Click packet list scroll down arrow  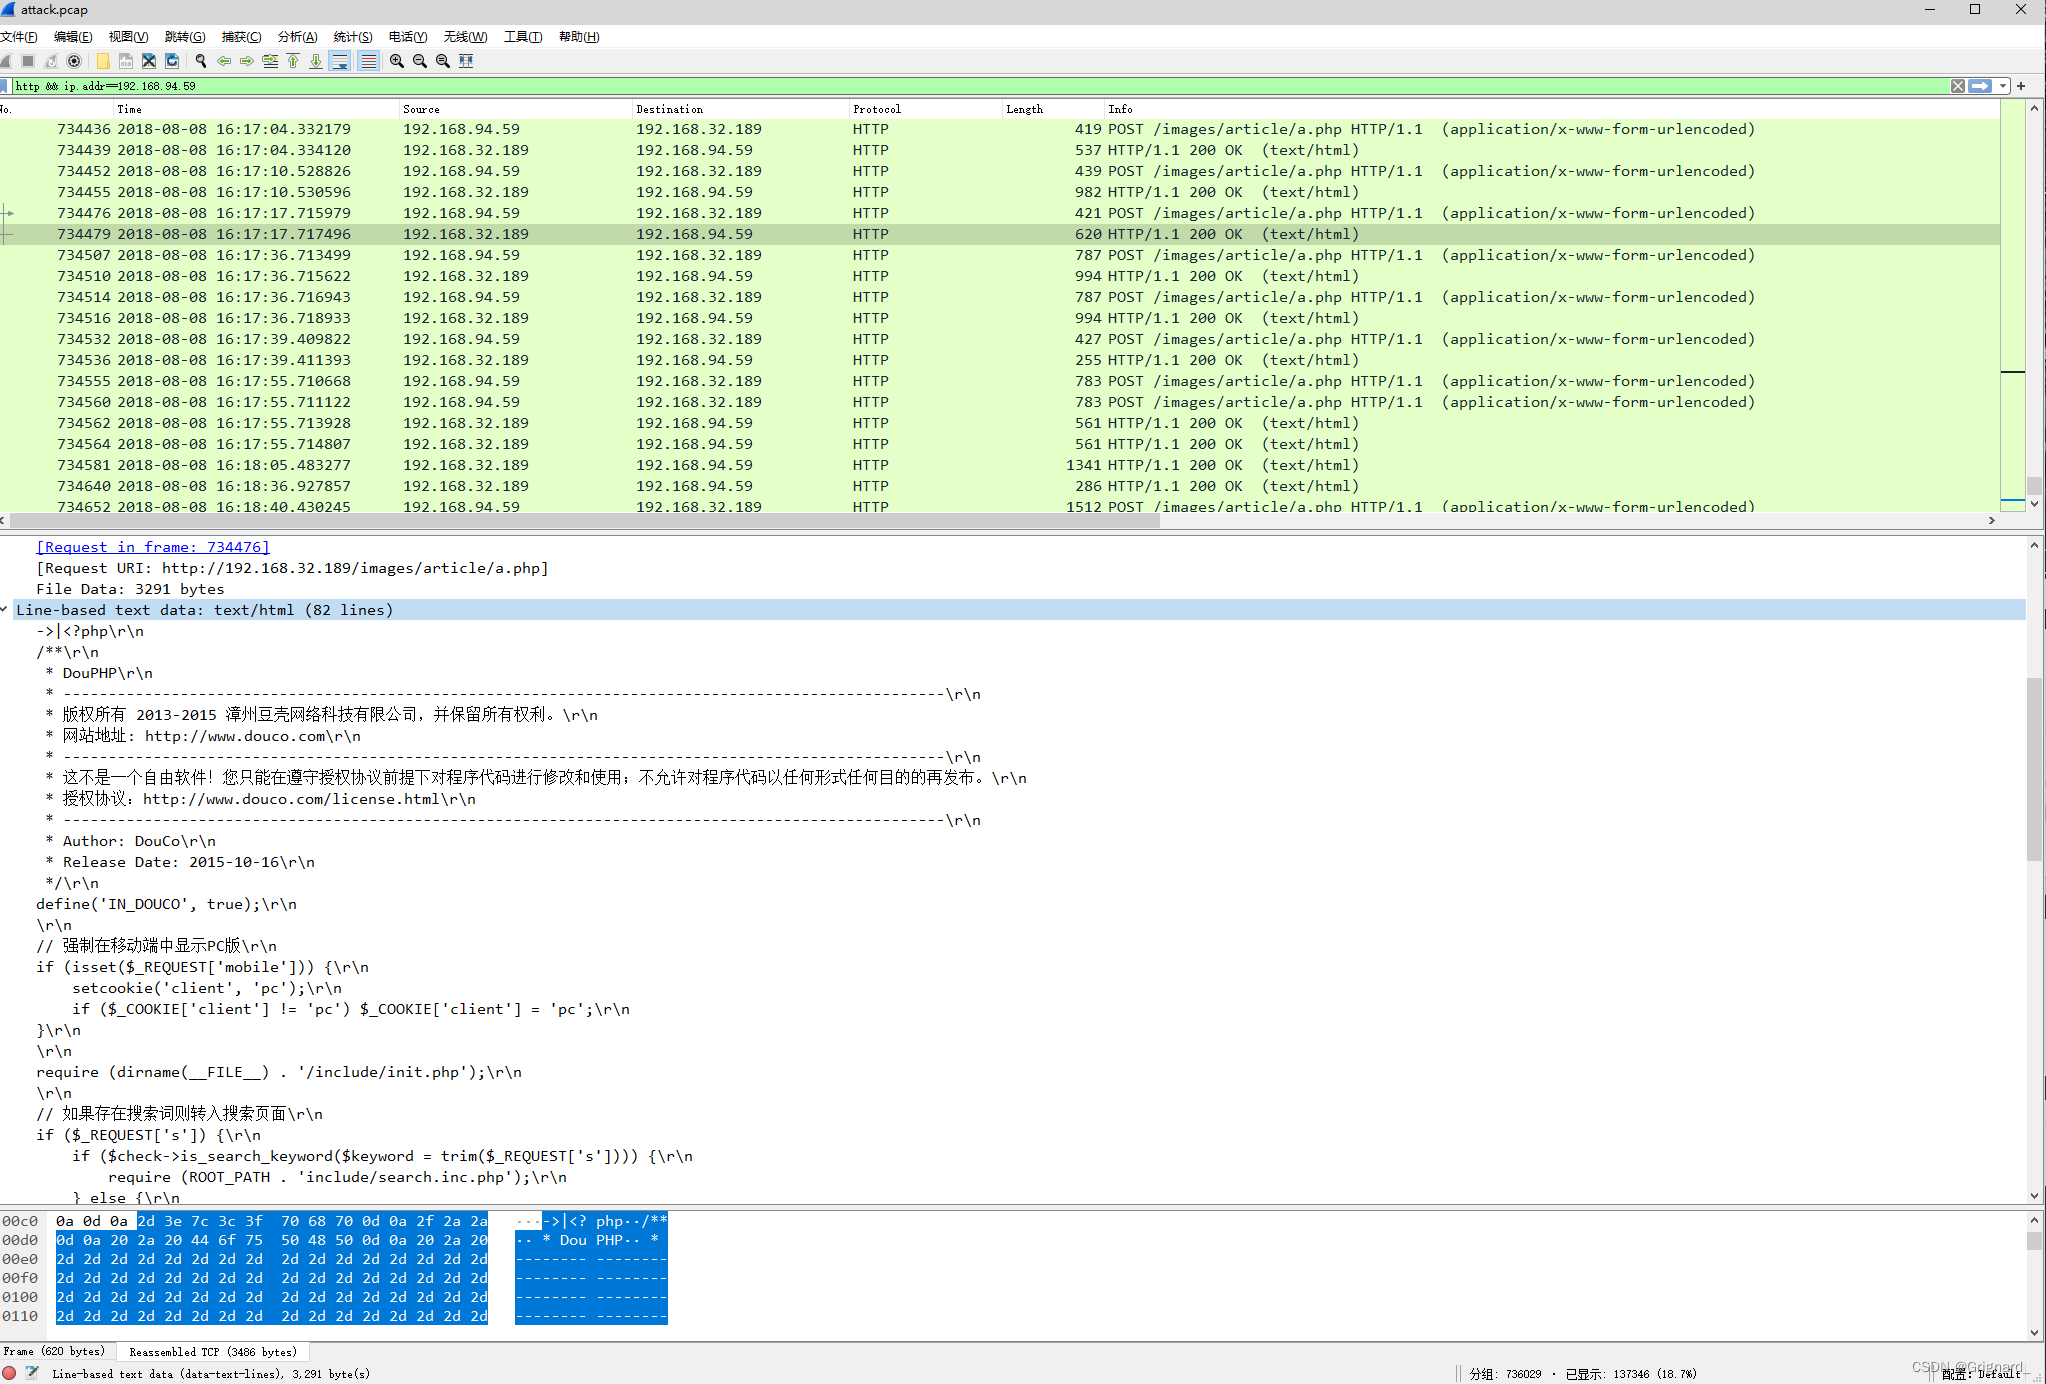(x=2034, y=504)
